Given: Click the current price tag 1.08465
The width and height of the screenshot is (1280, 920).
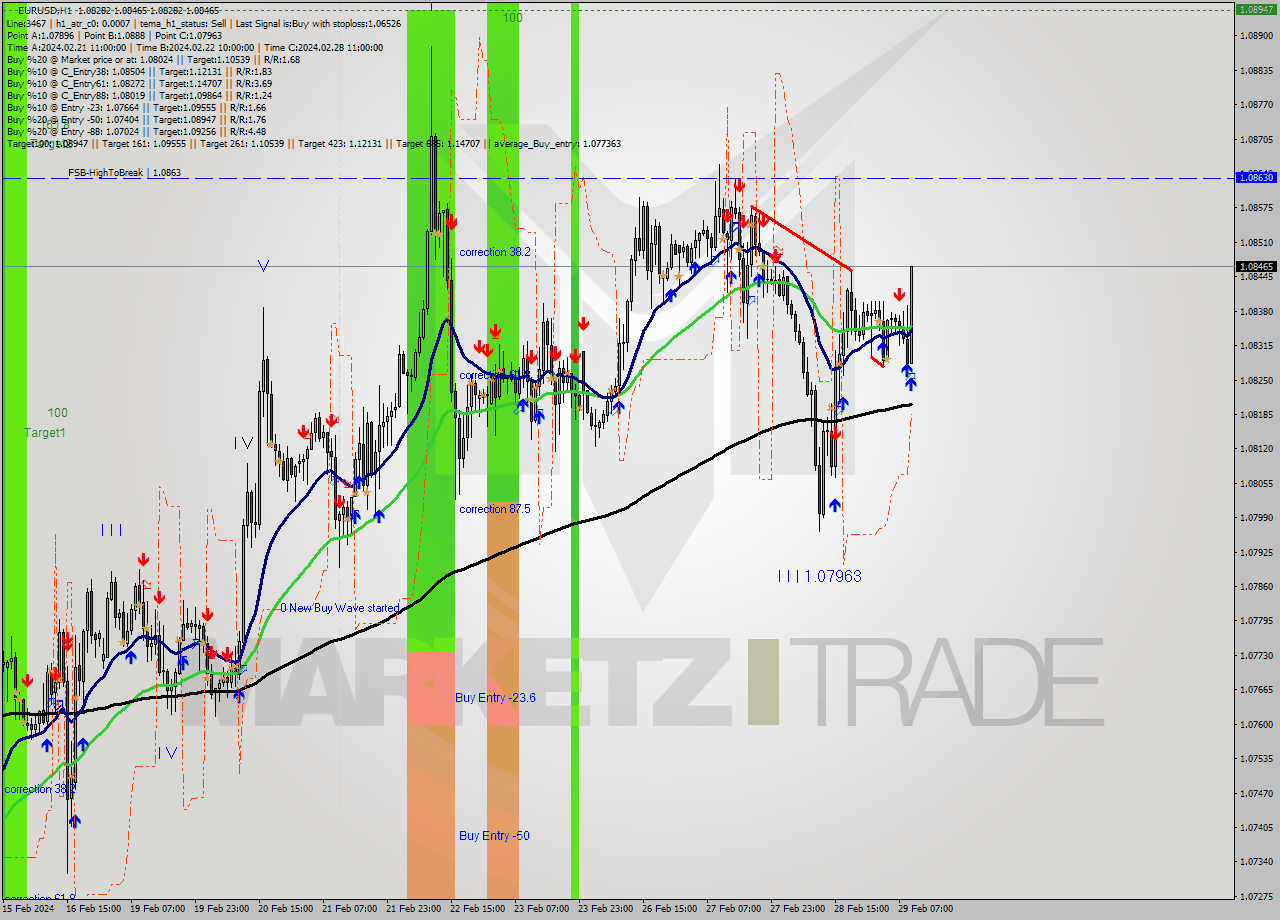Looking at the screenshot, I should pos(1256,267).
